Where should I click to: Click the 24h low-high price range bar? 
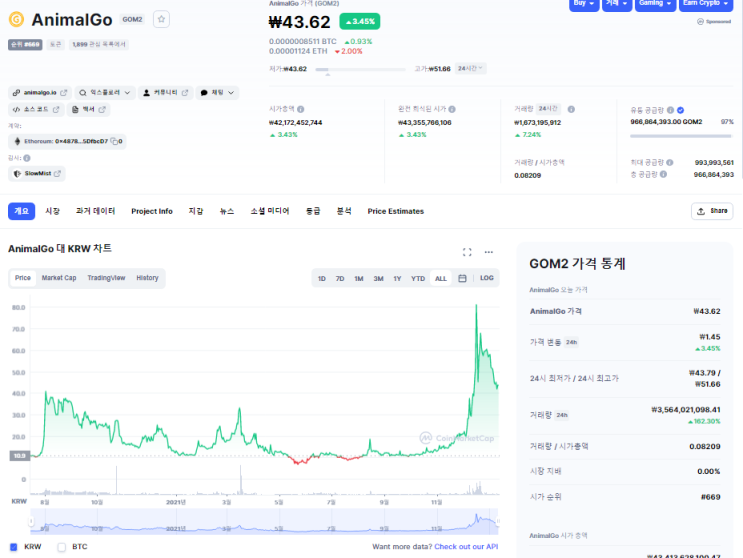coord(361,70)
